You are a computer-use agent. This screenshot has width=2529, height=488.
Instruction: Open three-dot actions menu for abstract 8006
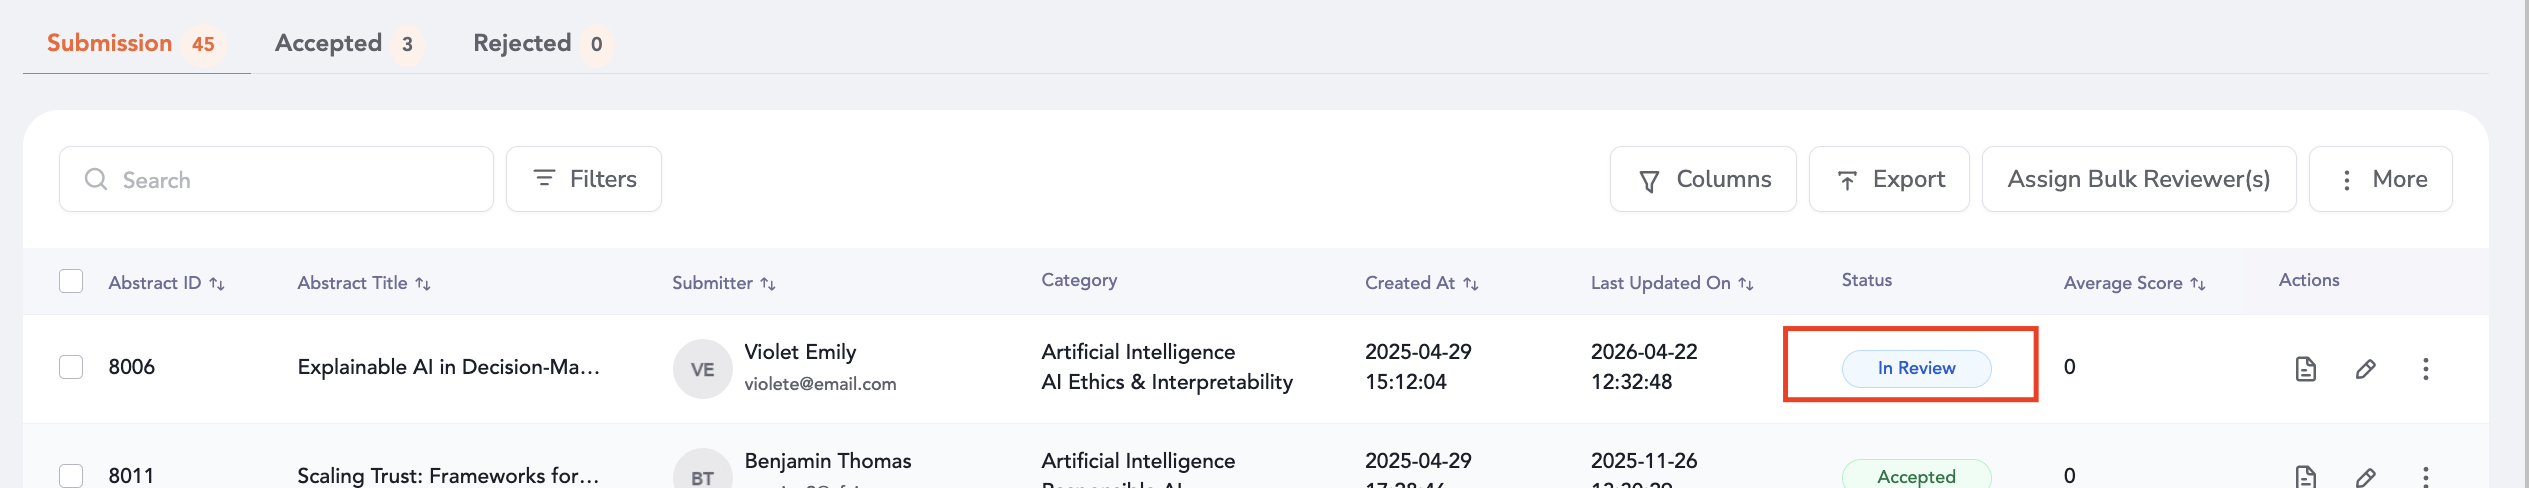coord(2425,369)
